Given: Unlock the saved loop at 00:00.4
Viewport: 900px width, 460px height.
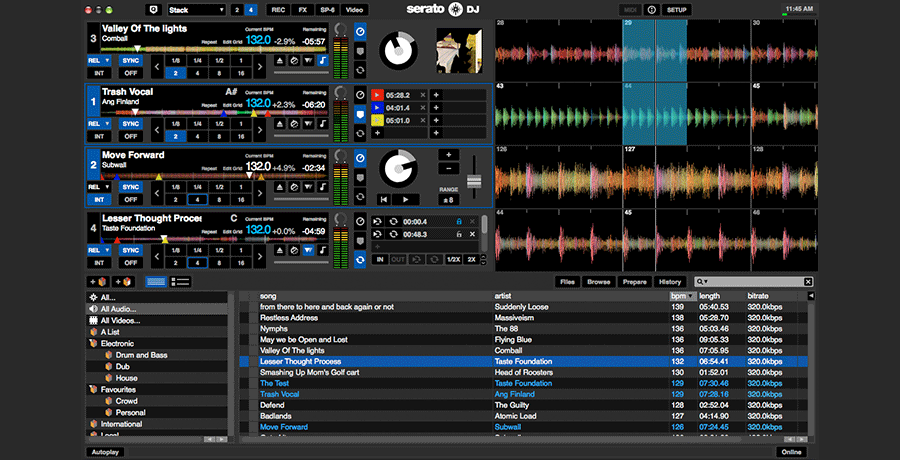Looking at the screenshot, I should tap(459, 222).
